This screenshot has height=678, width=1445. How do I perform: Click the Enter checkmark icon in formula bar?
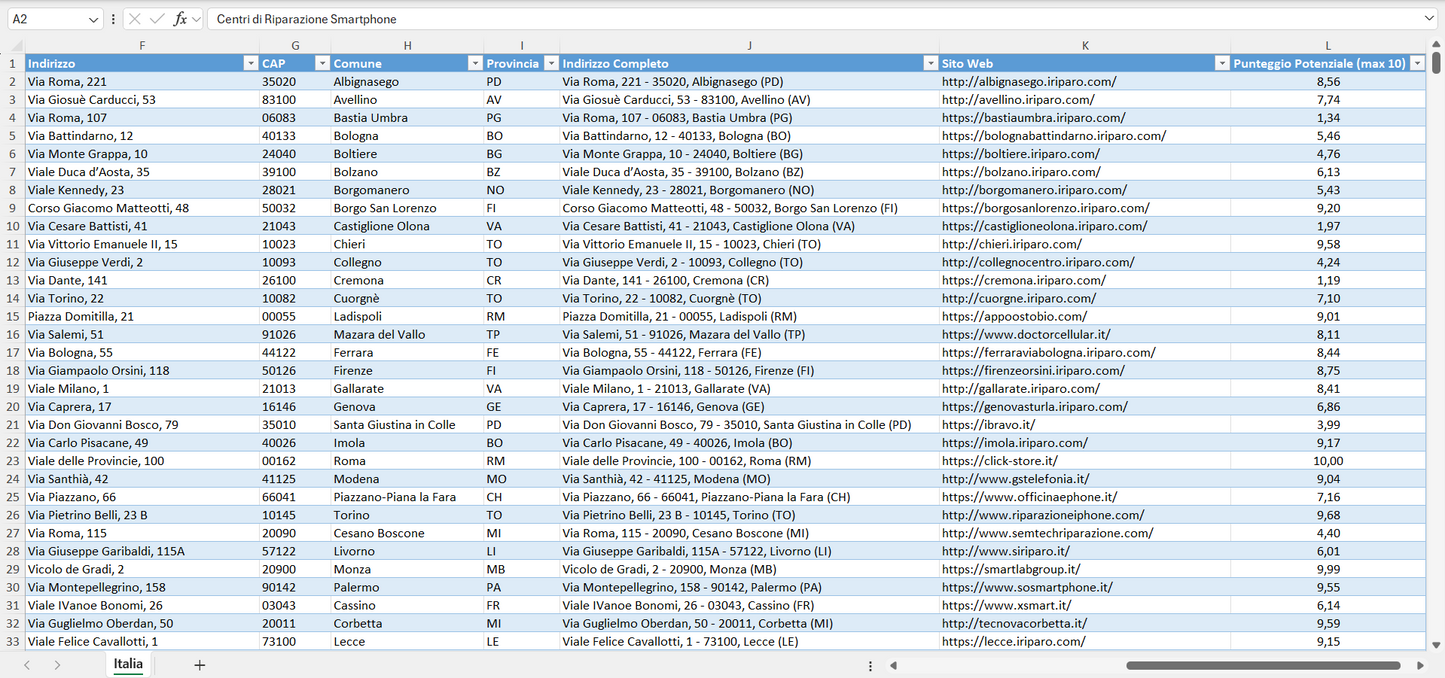point(157,19)
